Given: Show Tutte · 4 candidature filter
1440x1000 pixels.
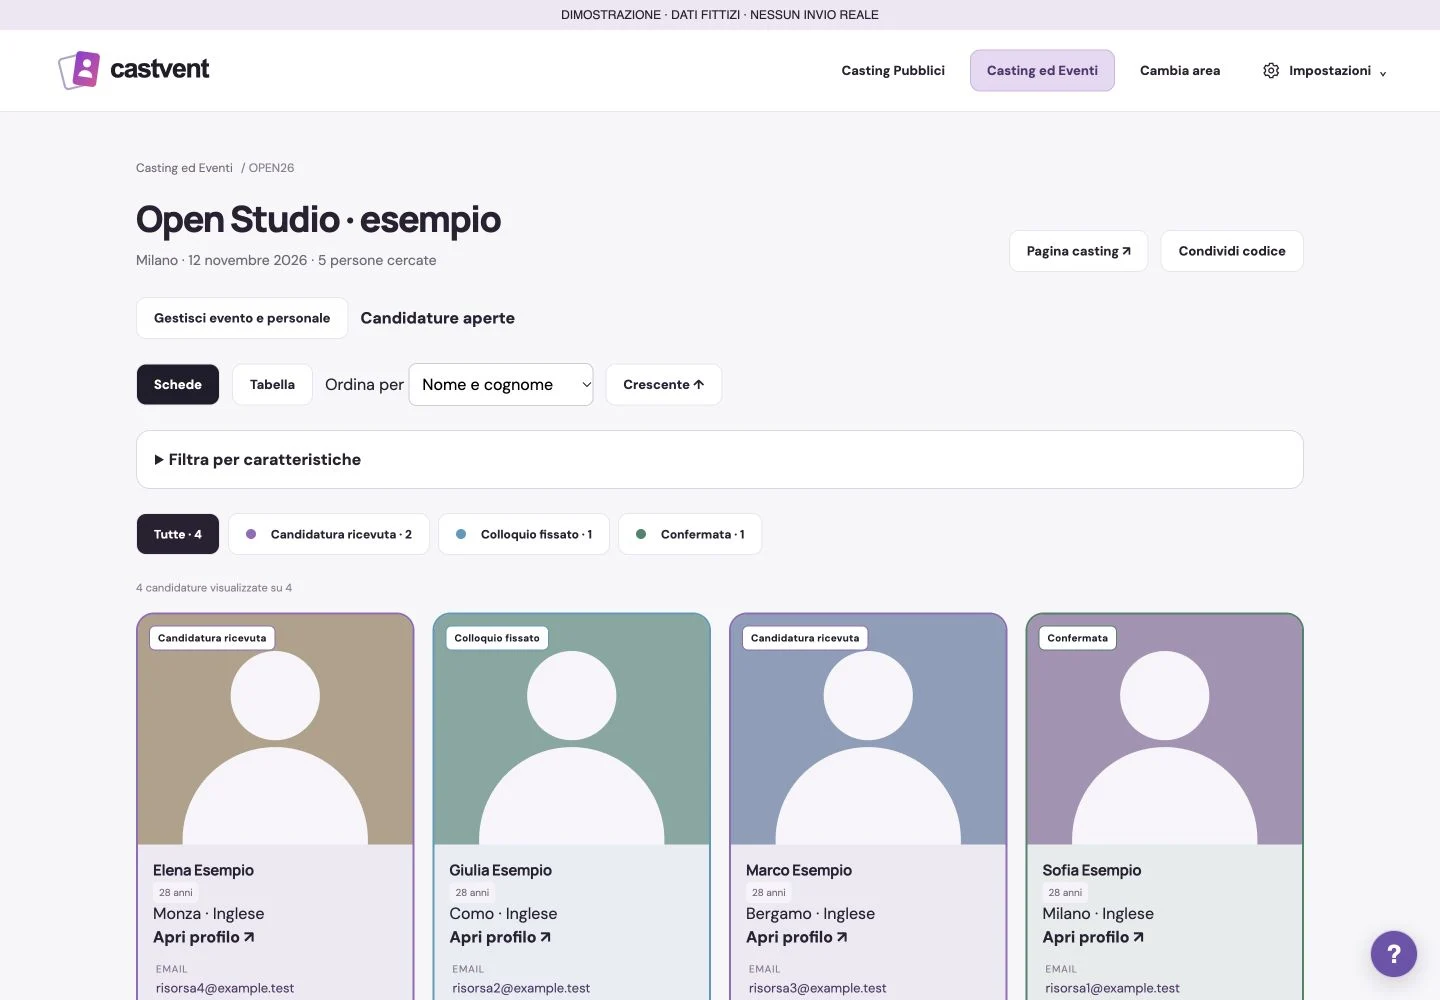Looking at the screenshot, I should coord(178,534).
